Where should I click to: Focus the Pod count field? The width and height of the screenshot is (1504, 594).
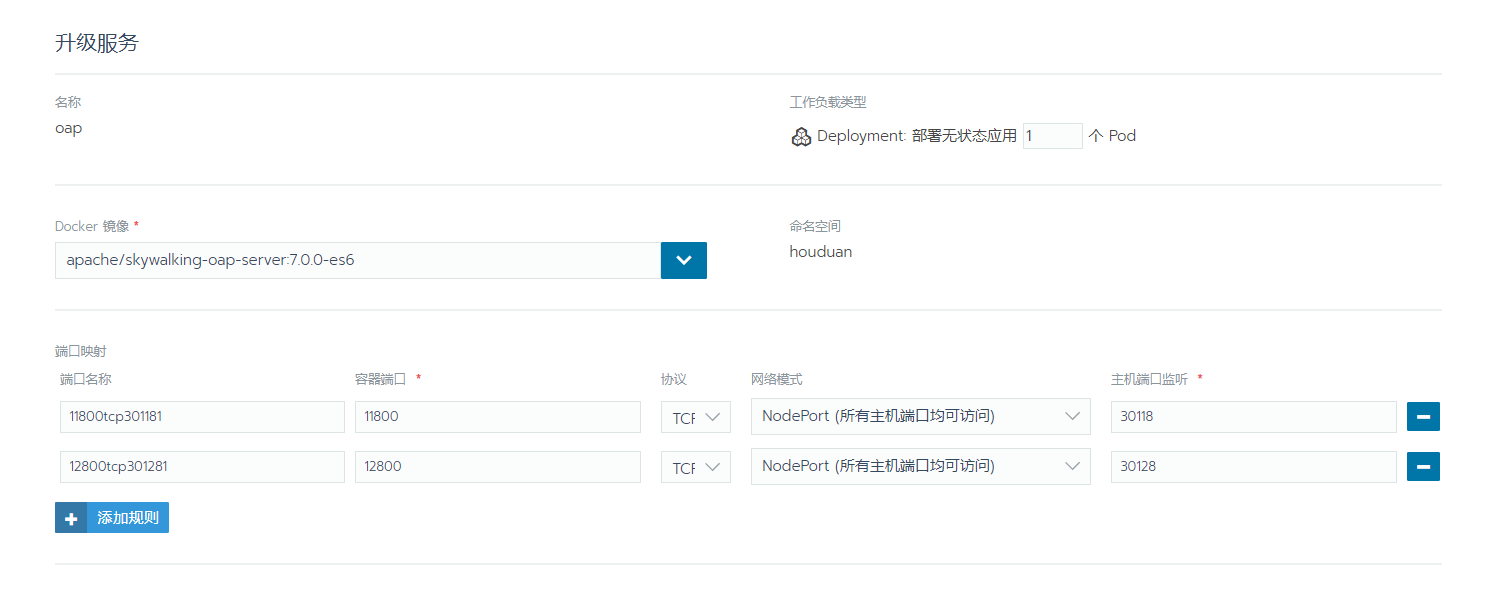[x=1053, y=136]
